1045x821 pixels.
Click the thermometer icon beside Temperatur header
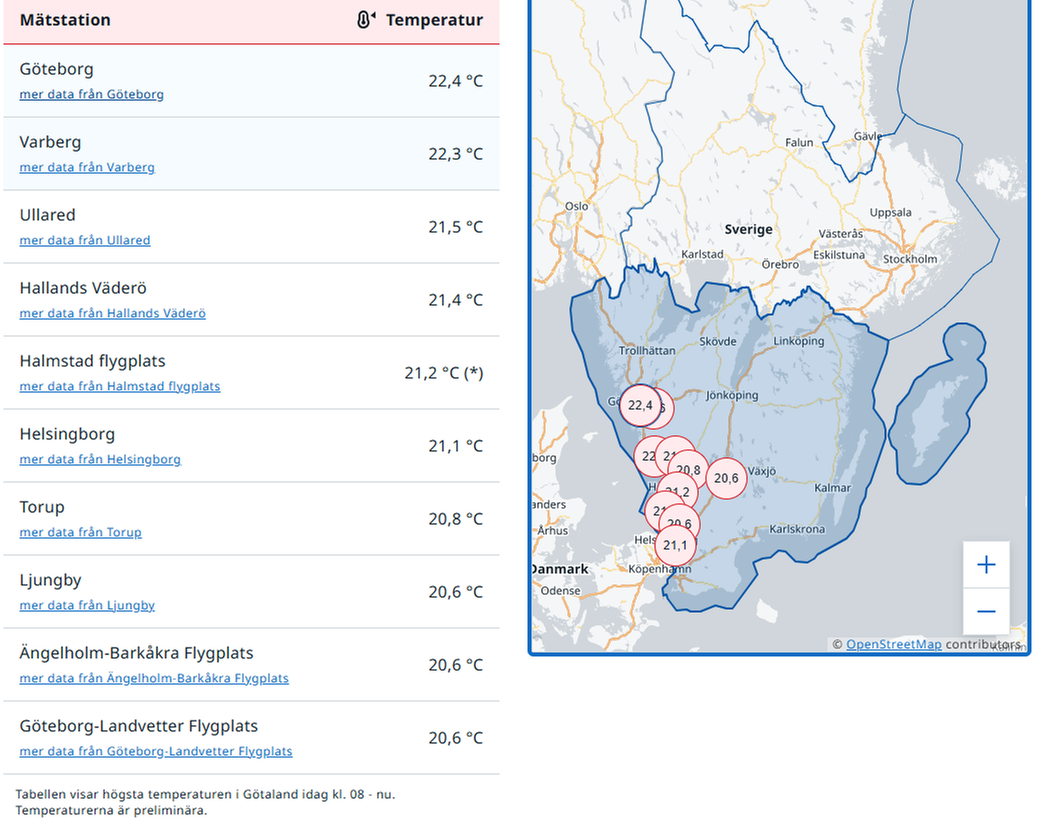tap(365, 20)
